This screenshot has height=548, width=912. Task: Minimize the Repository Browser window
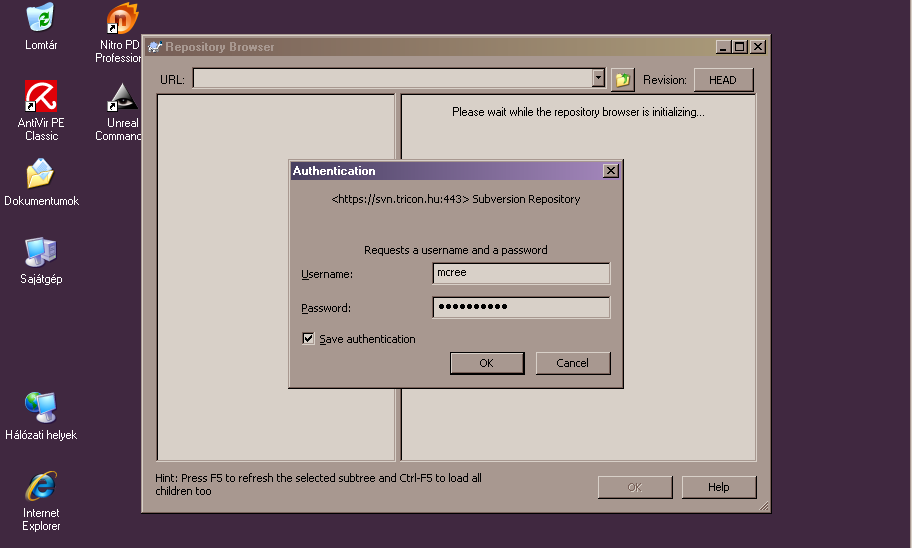[x=723, y=47]
